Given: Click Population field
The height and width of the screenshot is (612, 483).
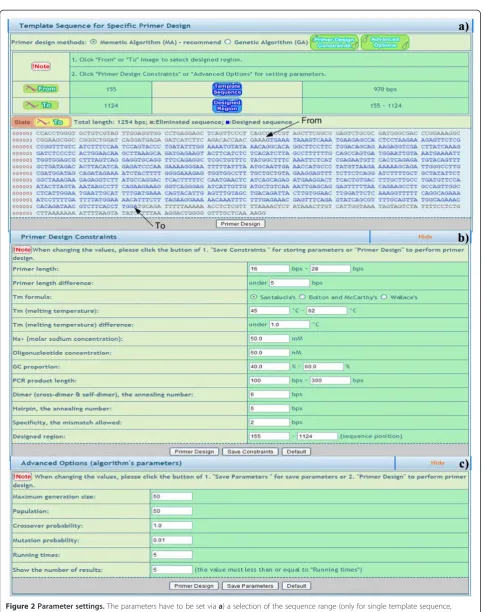Looking at the screenshot, I should [172, 511].
